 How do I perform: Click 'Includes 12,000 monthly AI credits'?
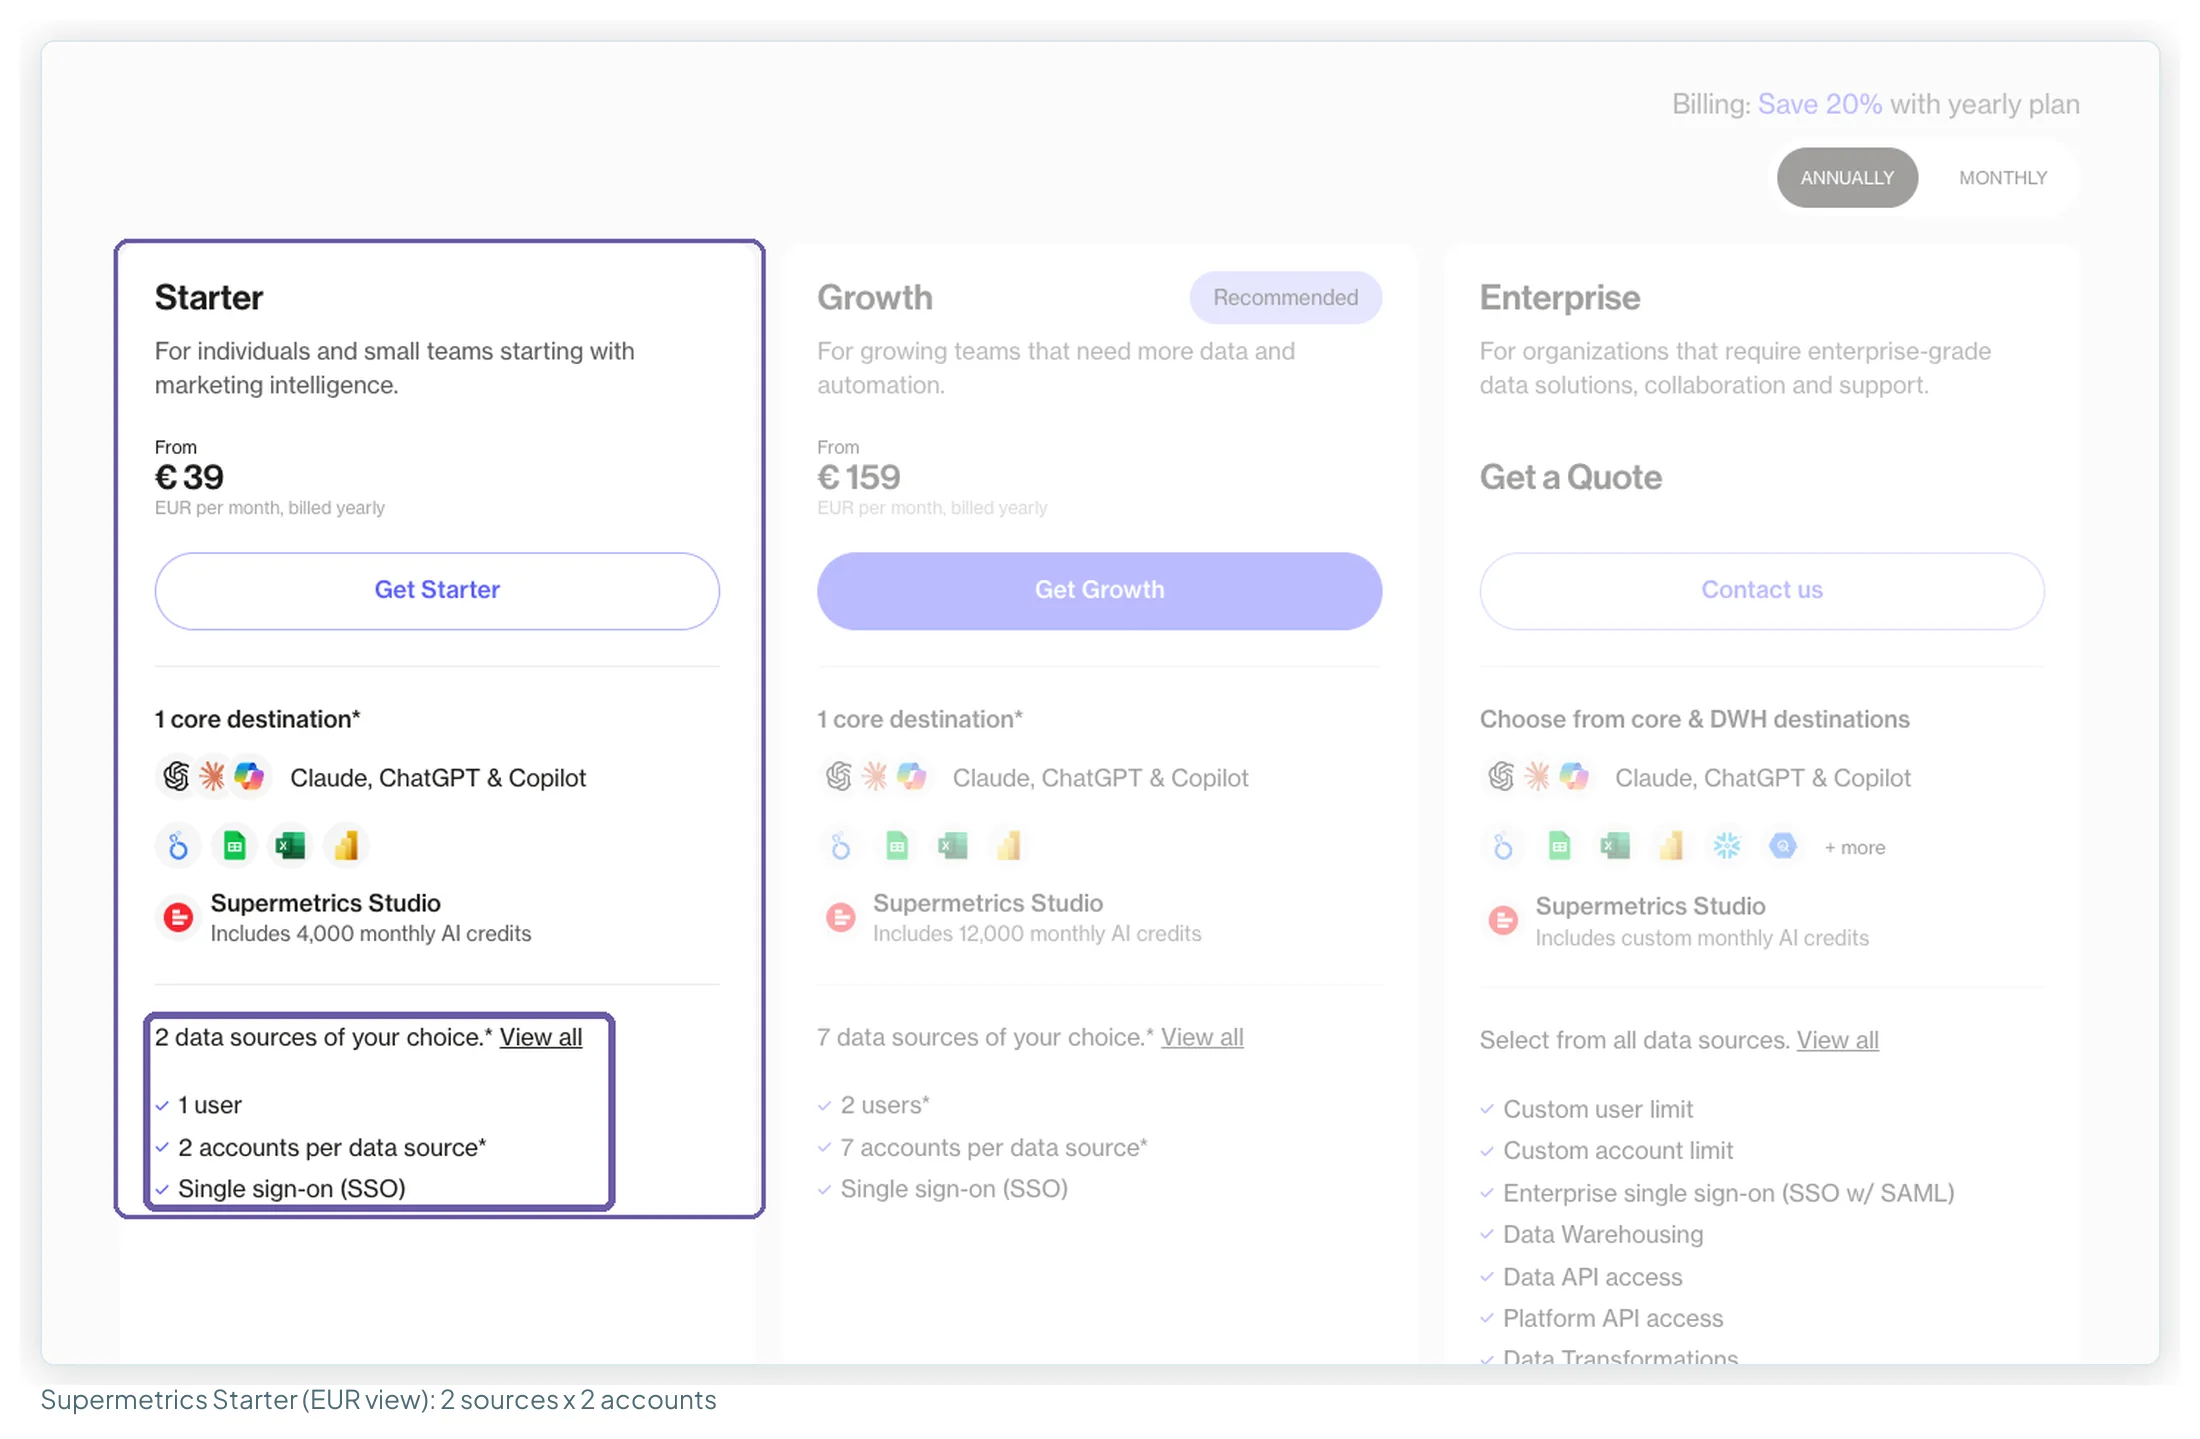click(x=1037, y=934)
